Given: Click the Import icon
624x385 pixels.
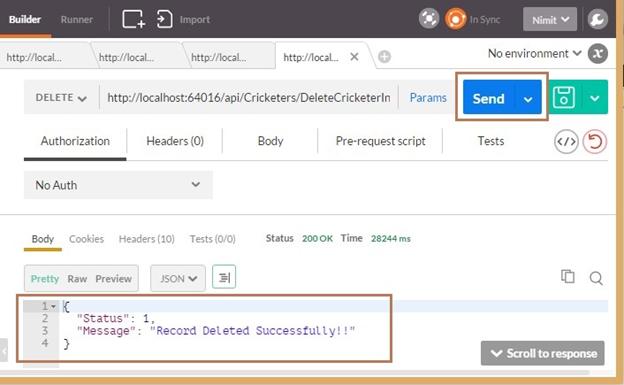Looking at the screenshot, I should tap(164, 19).
